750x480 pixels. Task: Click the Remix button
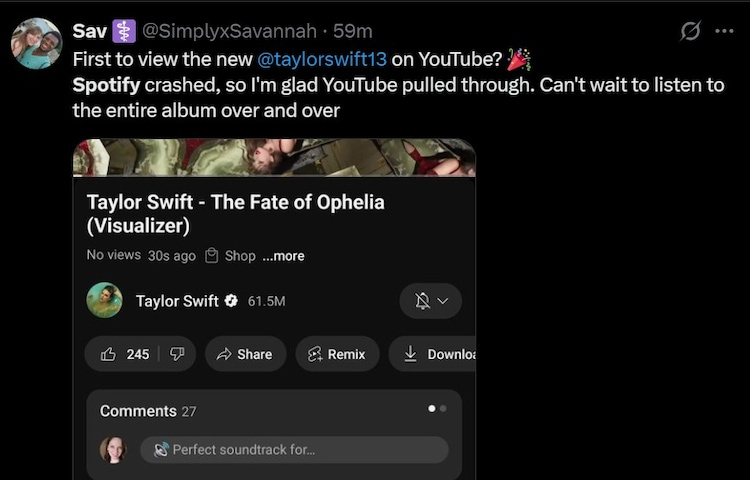(x=336, y=354)
